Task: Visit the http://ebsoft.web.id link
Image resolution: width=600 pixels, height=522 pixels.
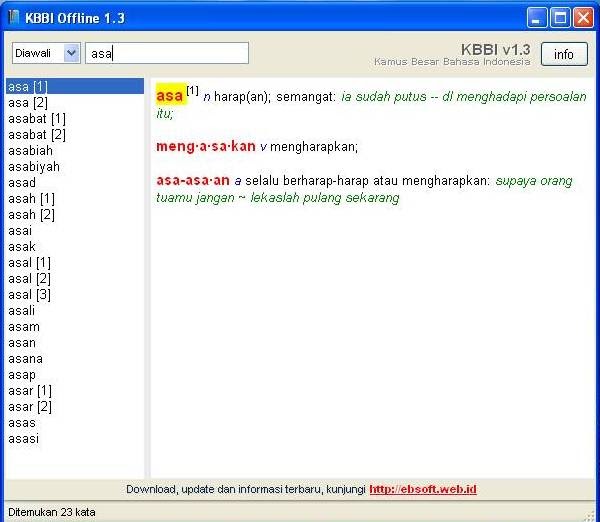Action: click(x=423, y=489)
